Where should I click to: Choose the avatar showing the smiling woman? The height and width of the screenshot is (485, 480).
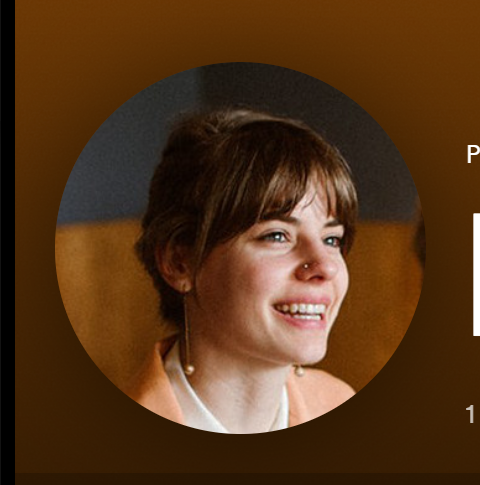(240, 248)
